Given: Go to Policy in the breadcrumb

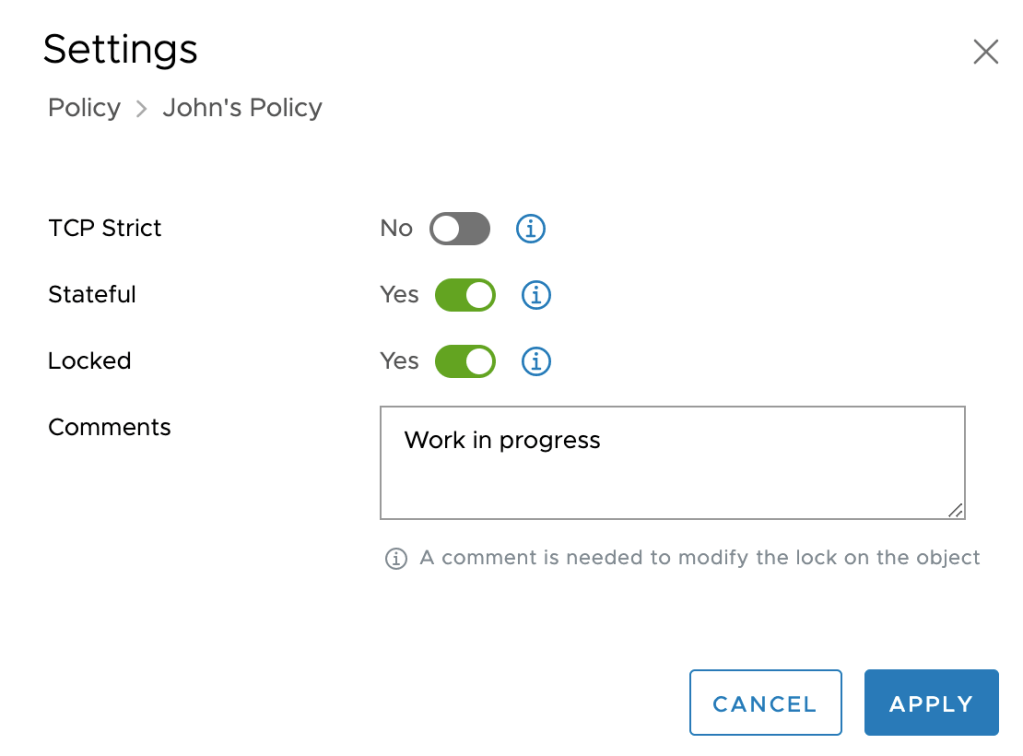Looking at the screenshot, I should tap(84, 108).
